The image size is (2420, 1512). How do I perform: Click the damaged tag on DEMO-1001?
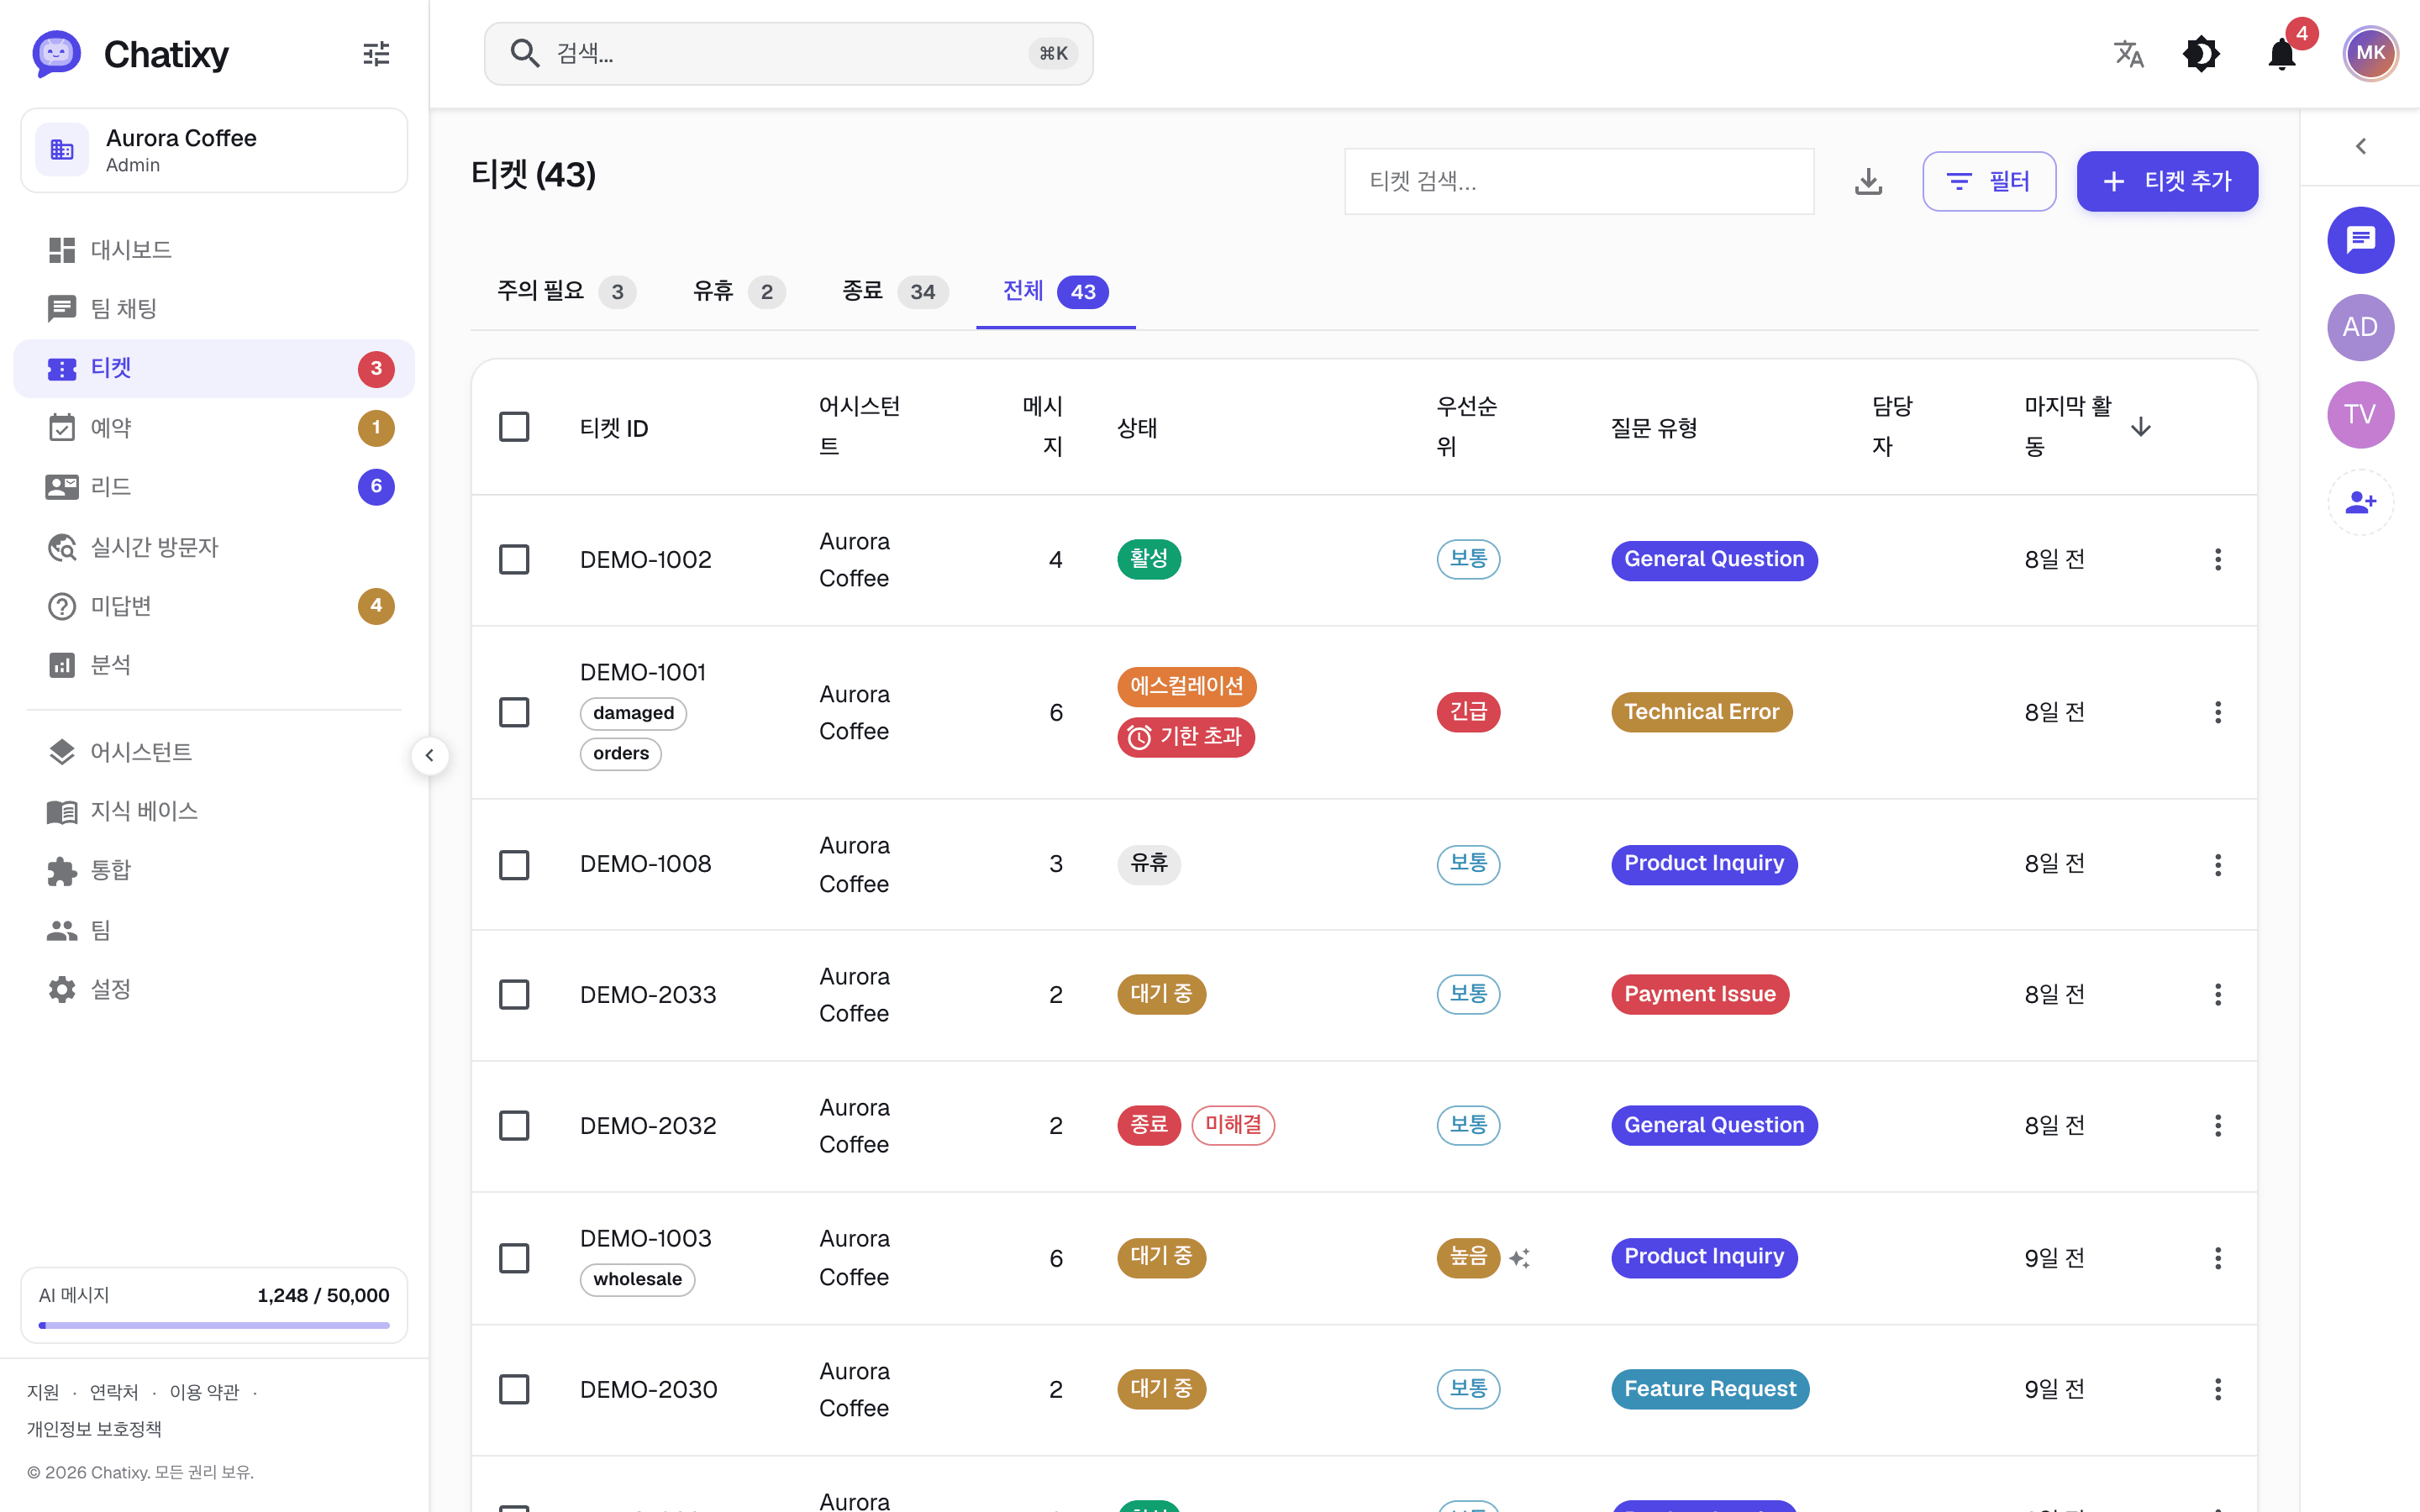click(633, 713)
